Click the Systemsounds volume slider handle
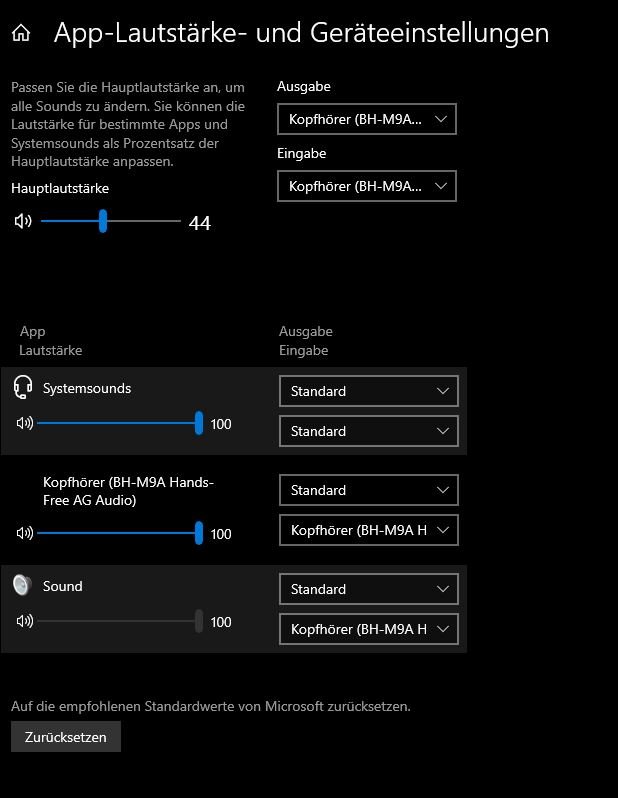 pos(199,423)
